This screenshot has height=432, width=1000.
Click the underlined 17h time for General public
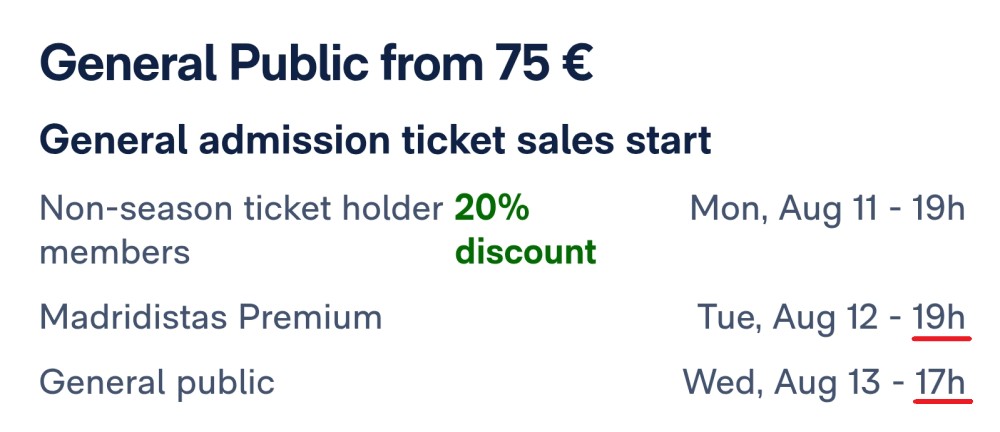[940, 383]
